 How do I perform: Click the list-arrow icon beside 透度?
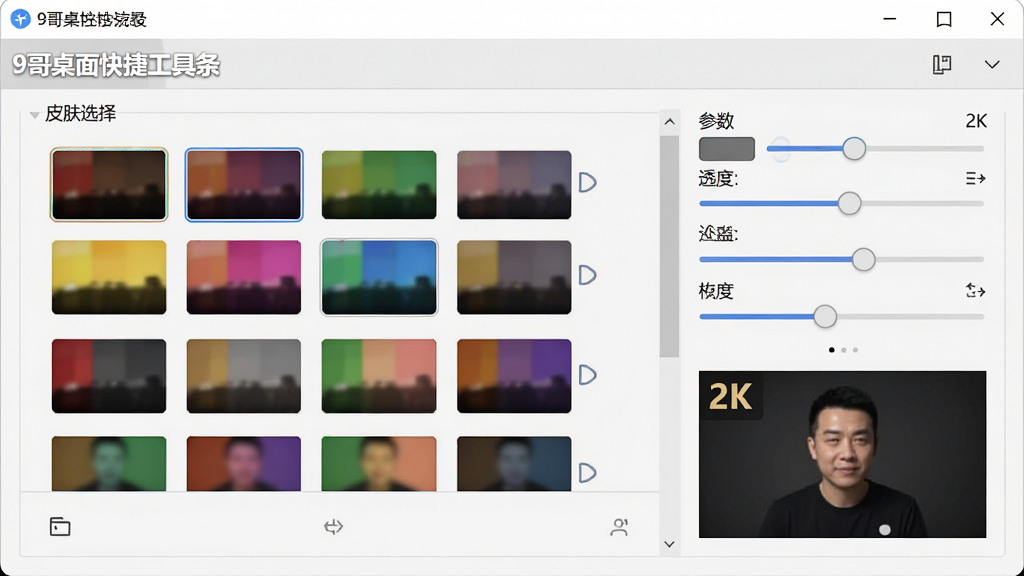point(976,178)
